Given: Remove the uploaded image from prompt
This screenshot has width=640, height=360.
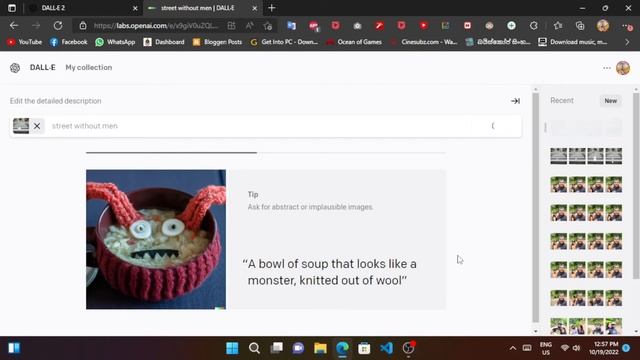Looking at the screenshot, I should coord(37,126).
